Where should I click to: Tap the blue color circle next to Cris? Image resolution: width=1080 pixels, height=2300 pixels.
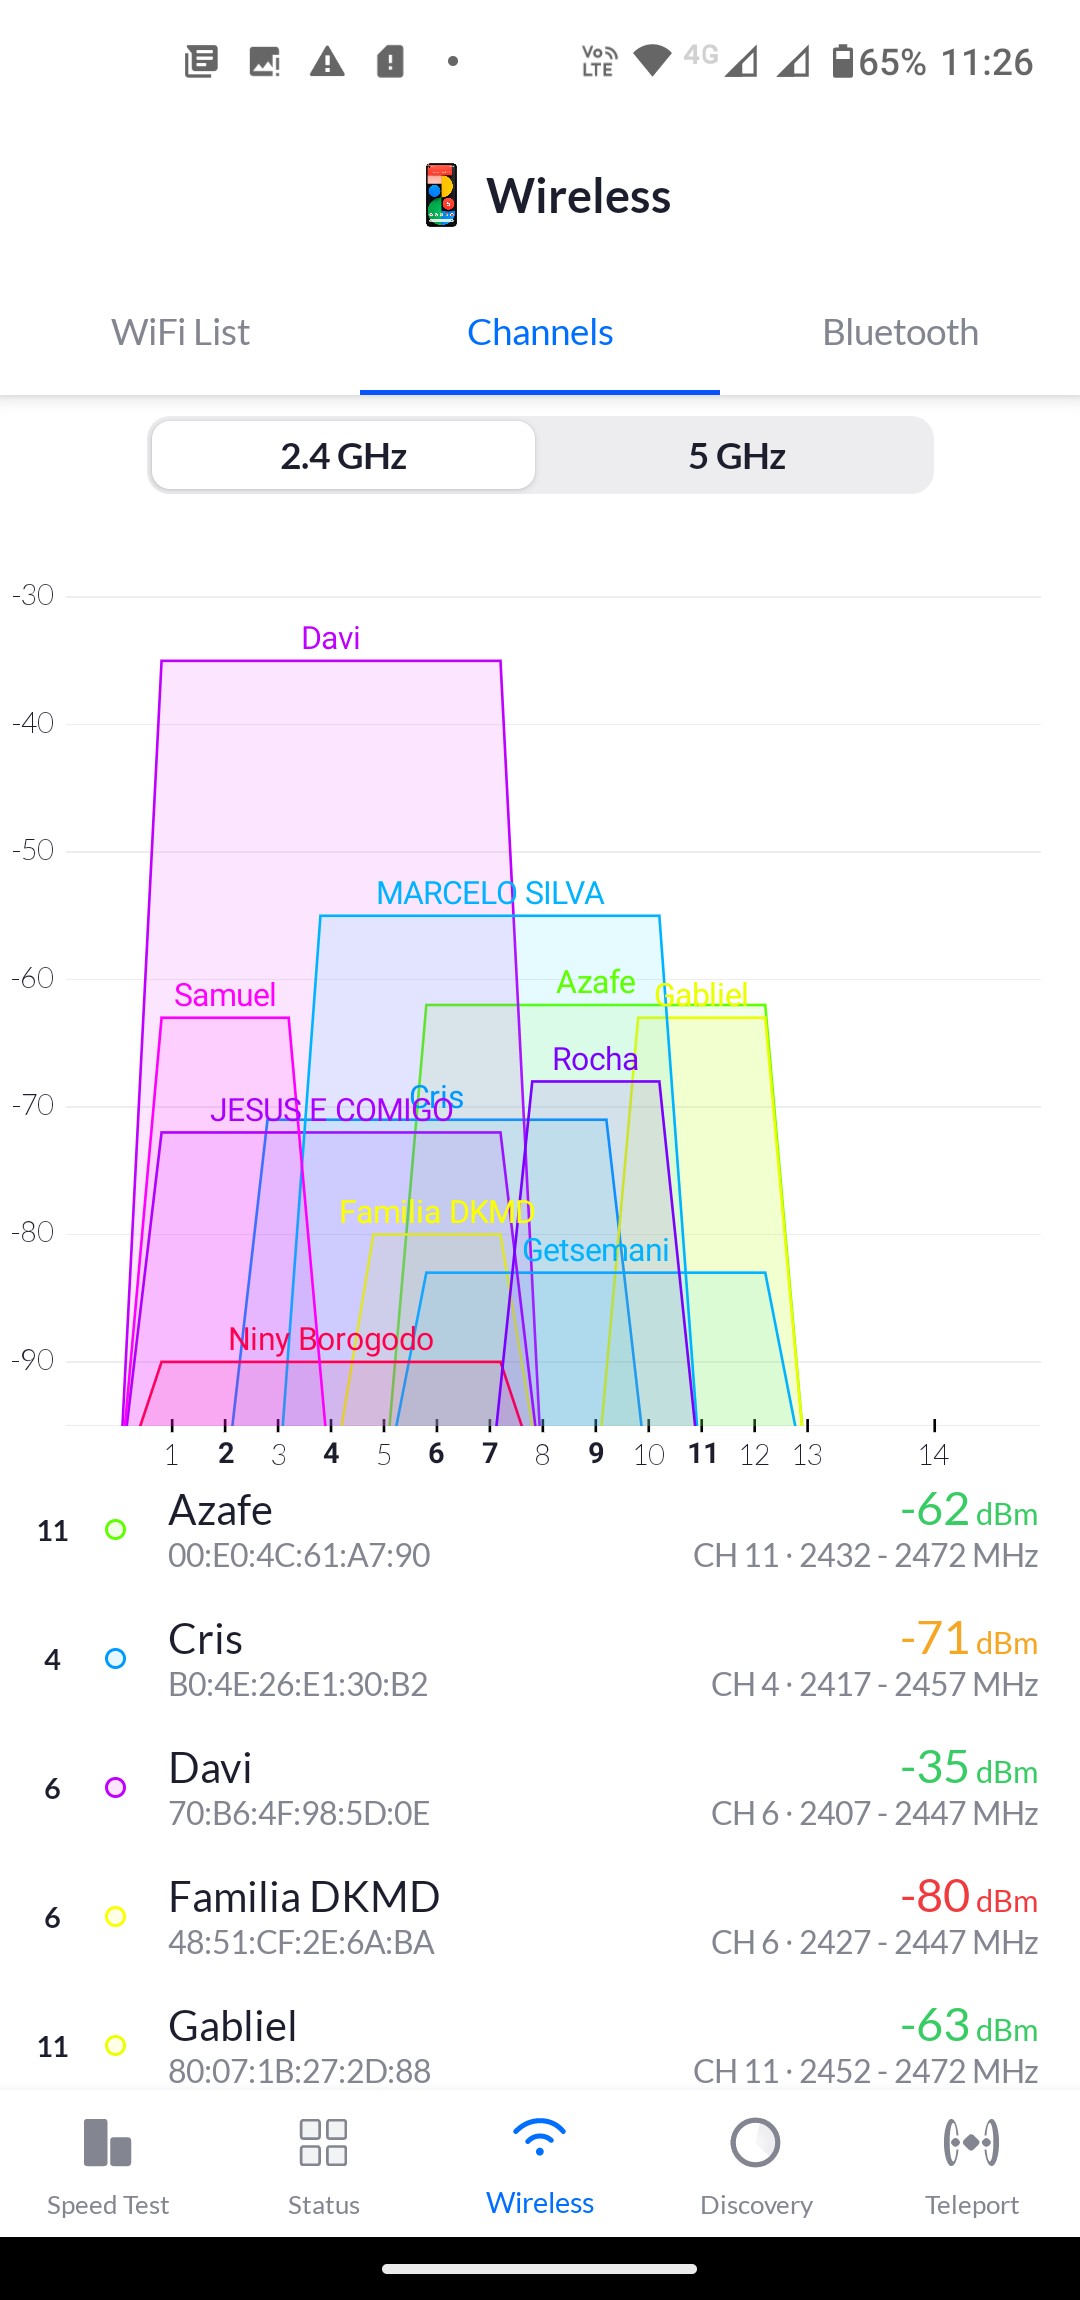[116, 1659]
